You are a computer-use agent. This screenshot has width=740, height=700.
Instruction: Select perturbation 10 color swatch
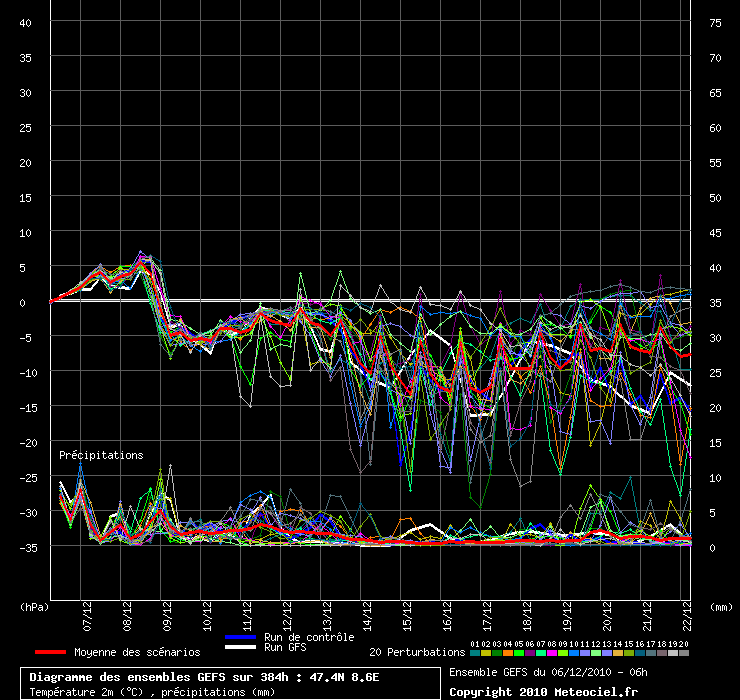574,652
